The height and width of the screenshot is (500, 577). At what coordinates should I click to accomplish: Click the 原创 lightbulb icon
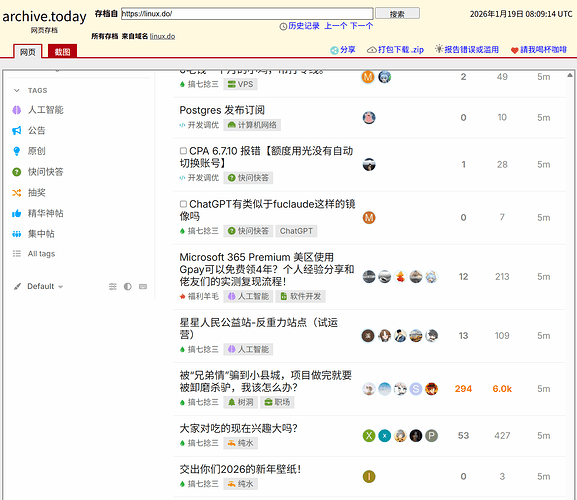(x=17, y=151)
